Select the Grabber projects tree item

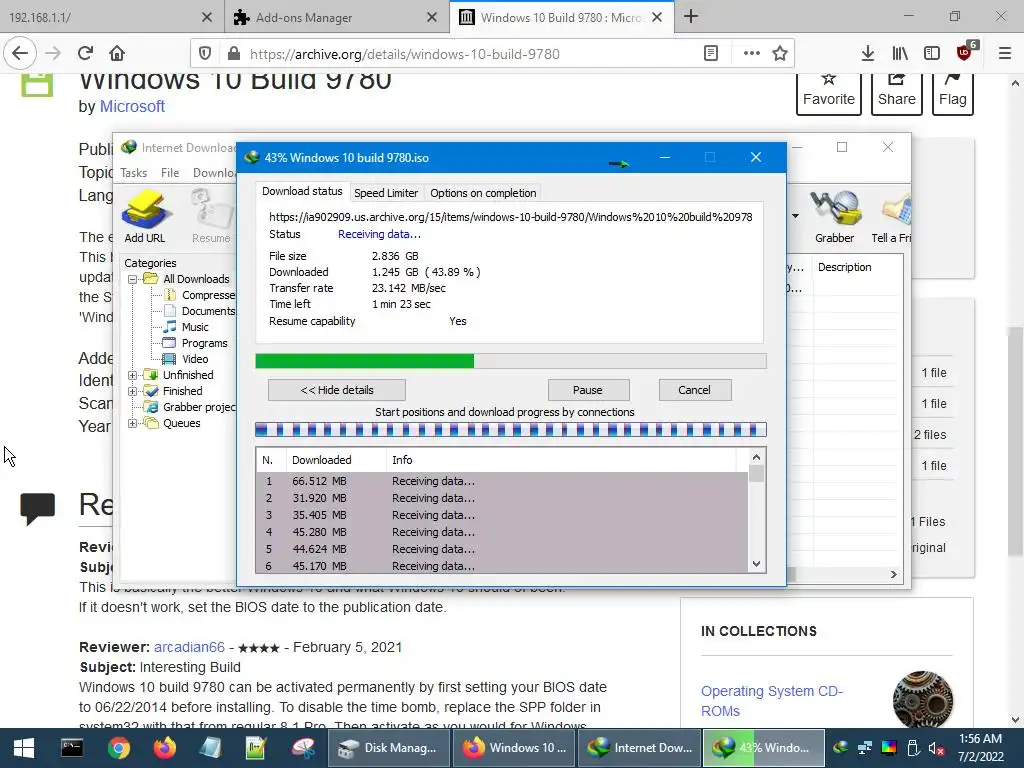pyautogui.click(x=199, y=407)
